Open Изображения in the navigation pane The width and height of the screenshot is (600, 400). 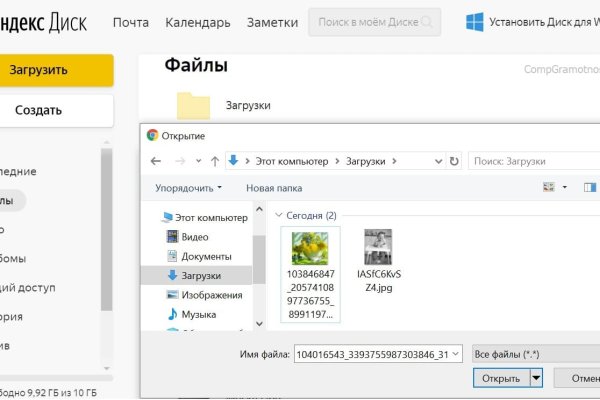click(211, 295)
